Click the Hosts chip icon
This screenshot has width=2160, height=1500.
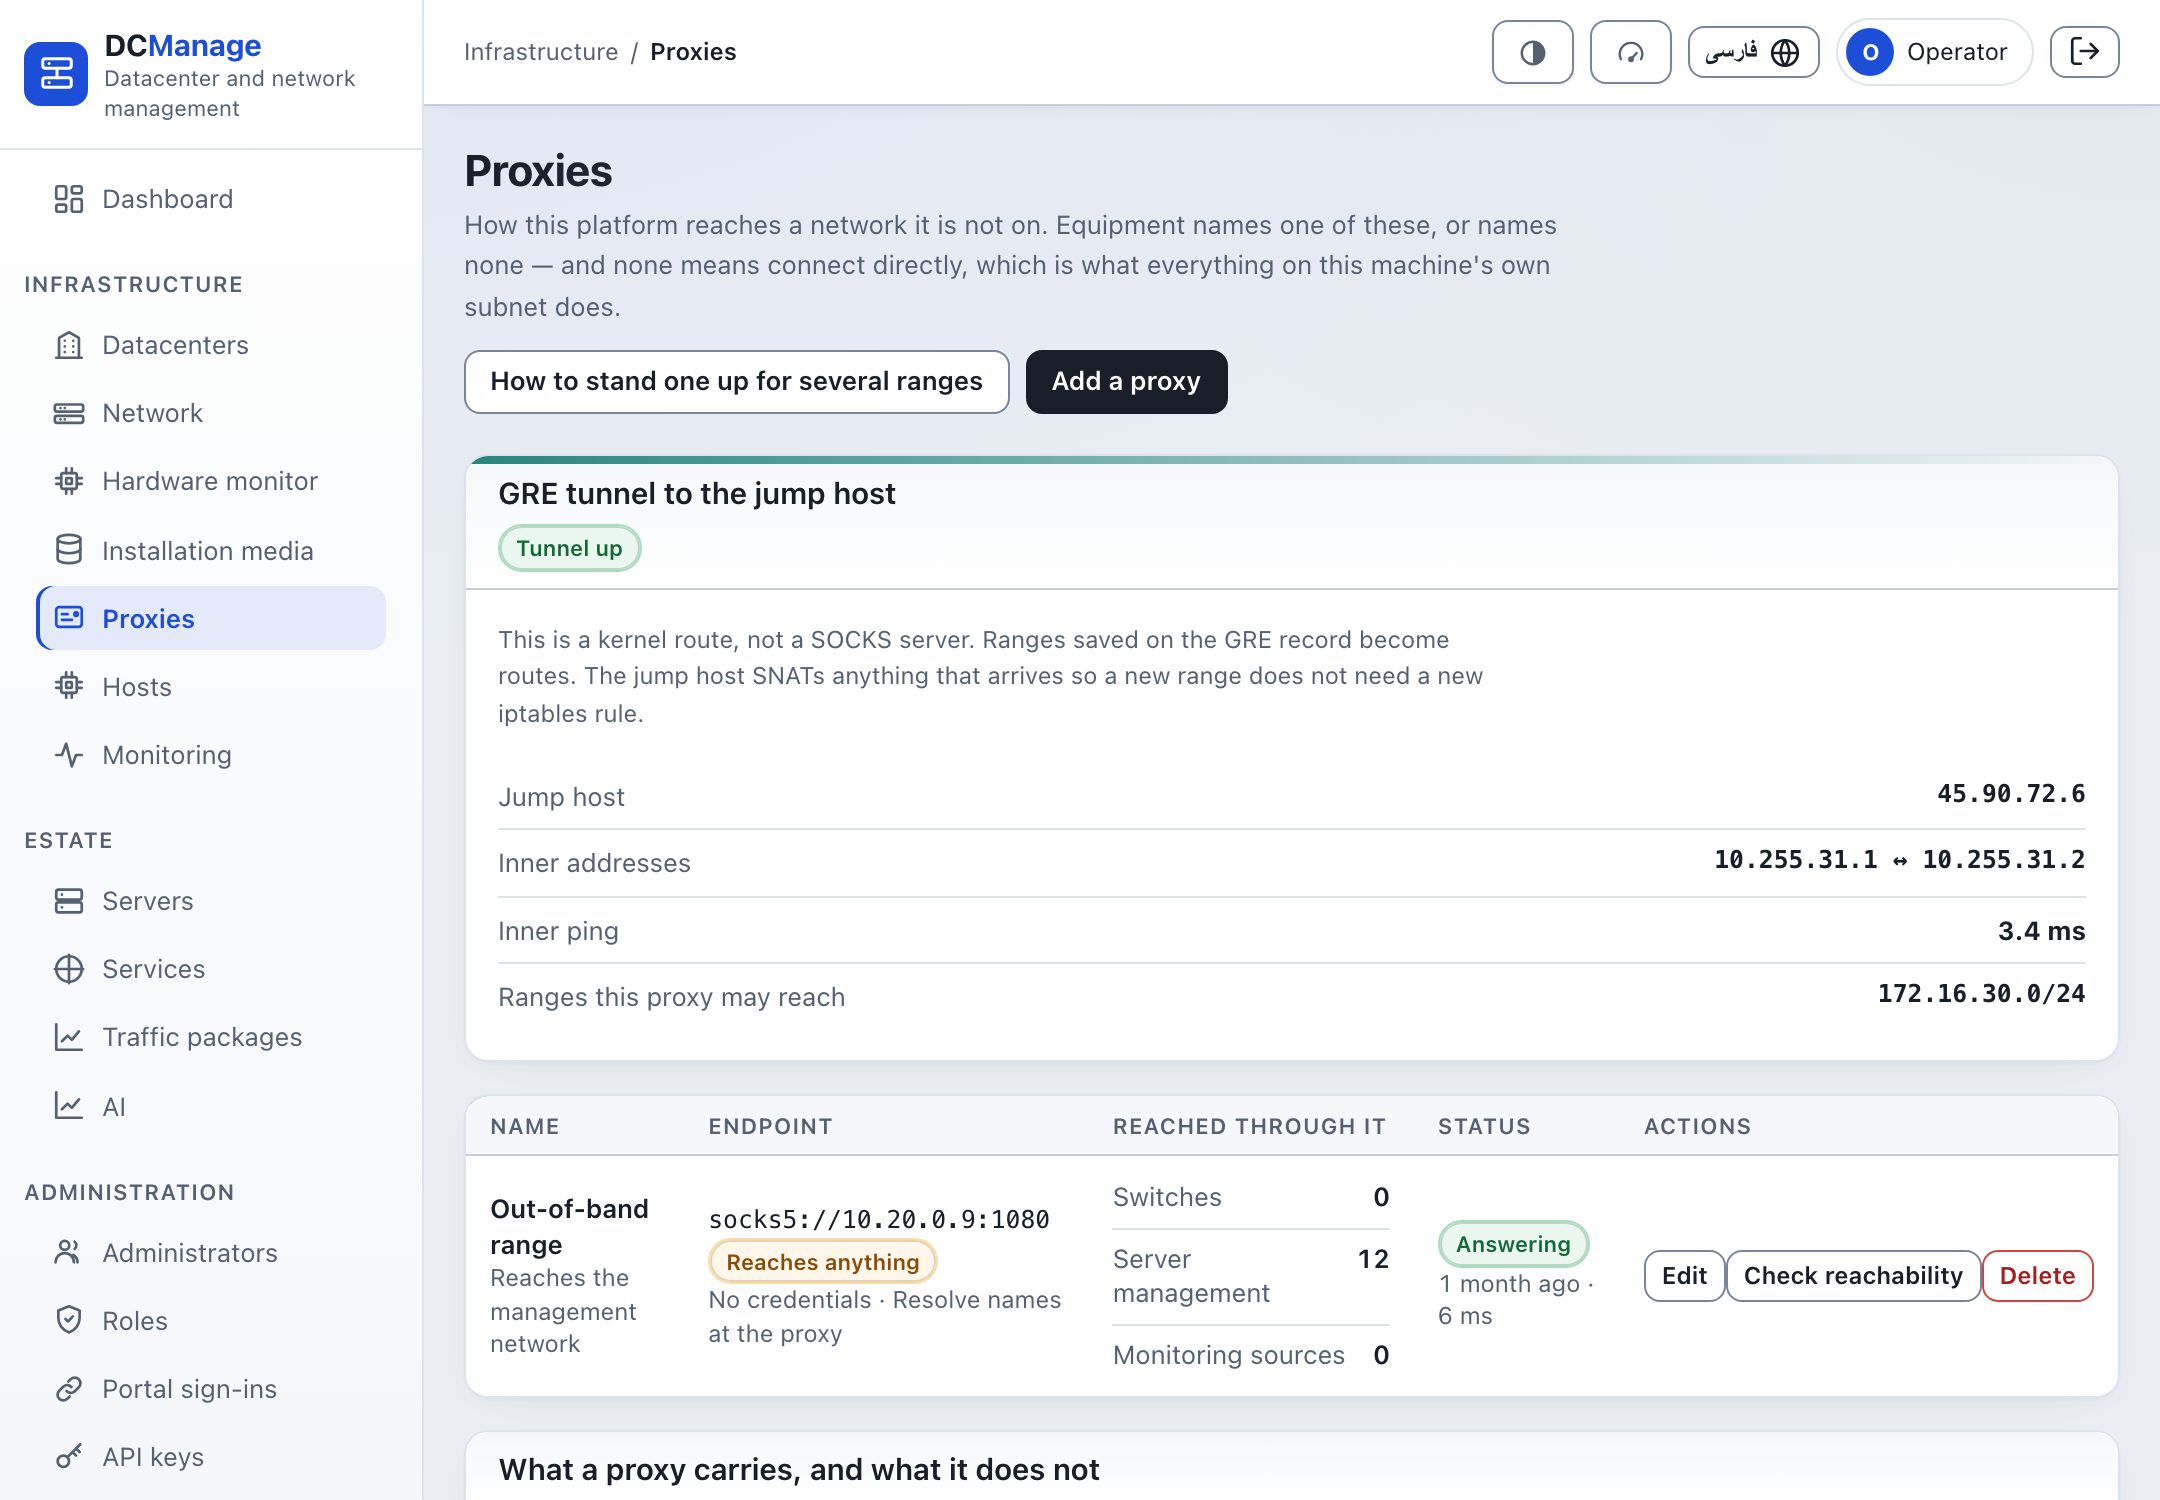coord(69,686)
